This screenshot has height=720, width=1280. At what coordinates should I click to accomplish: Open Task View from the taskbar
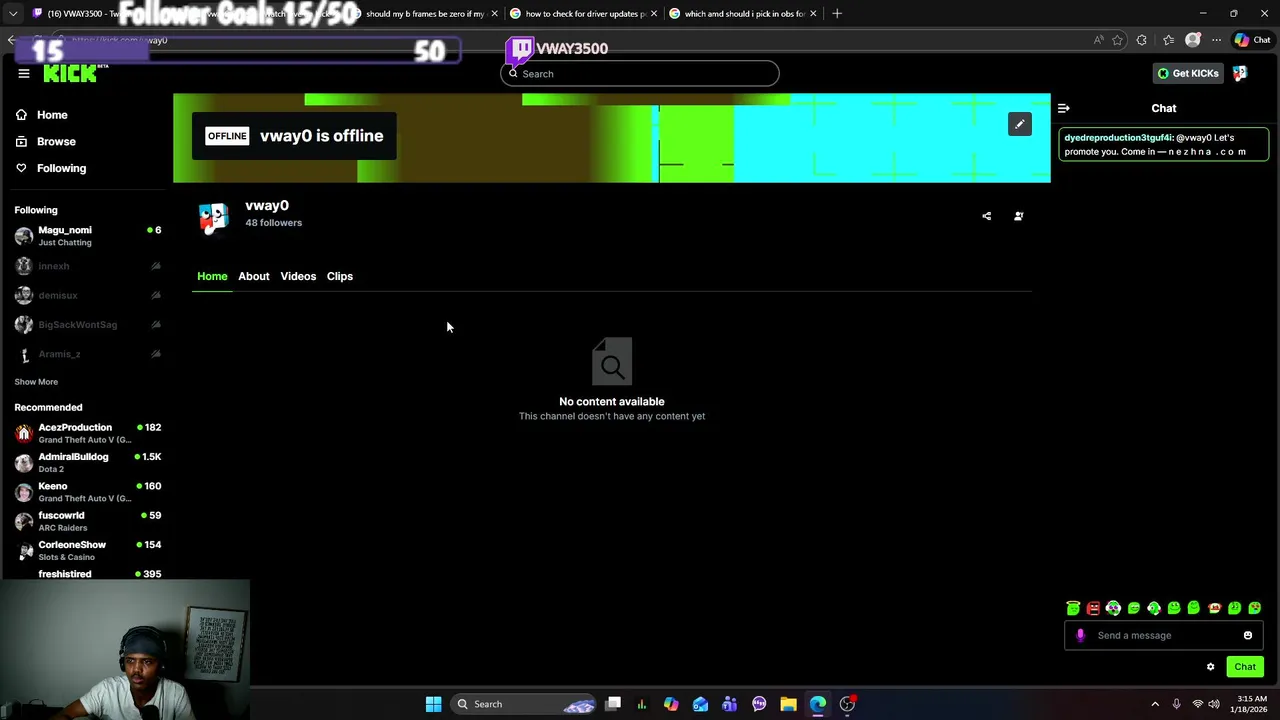[613, 704]
